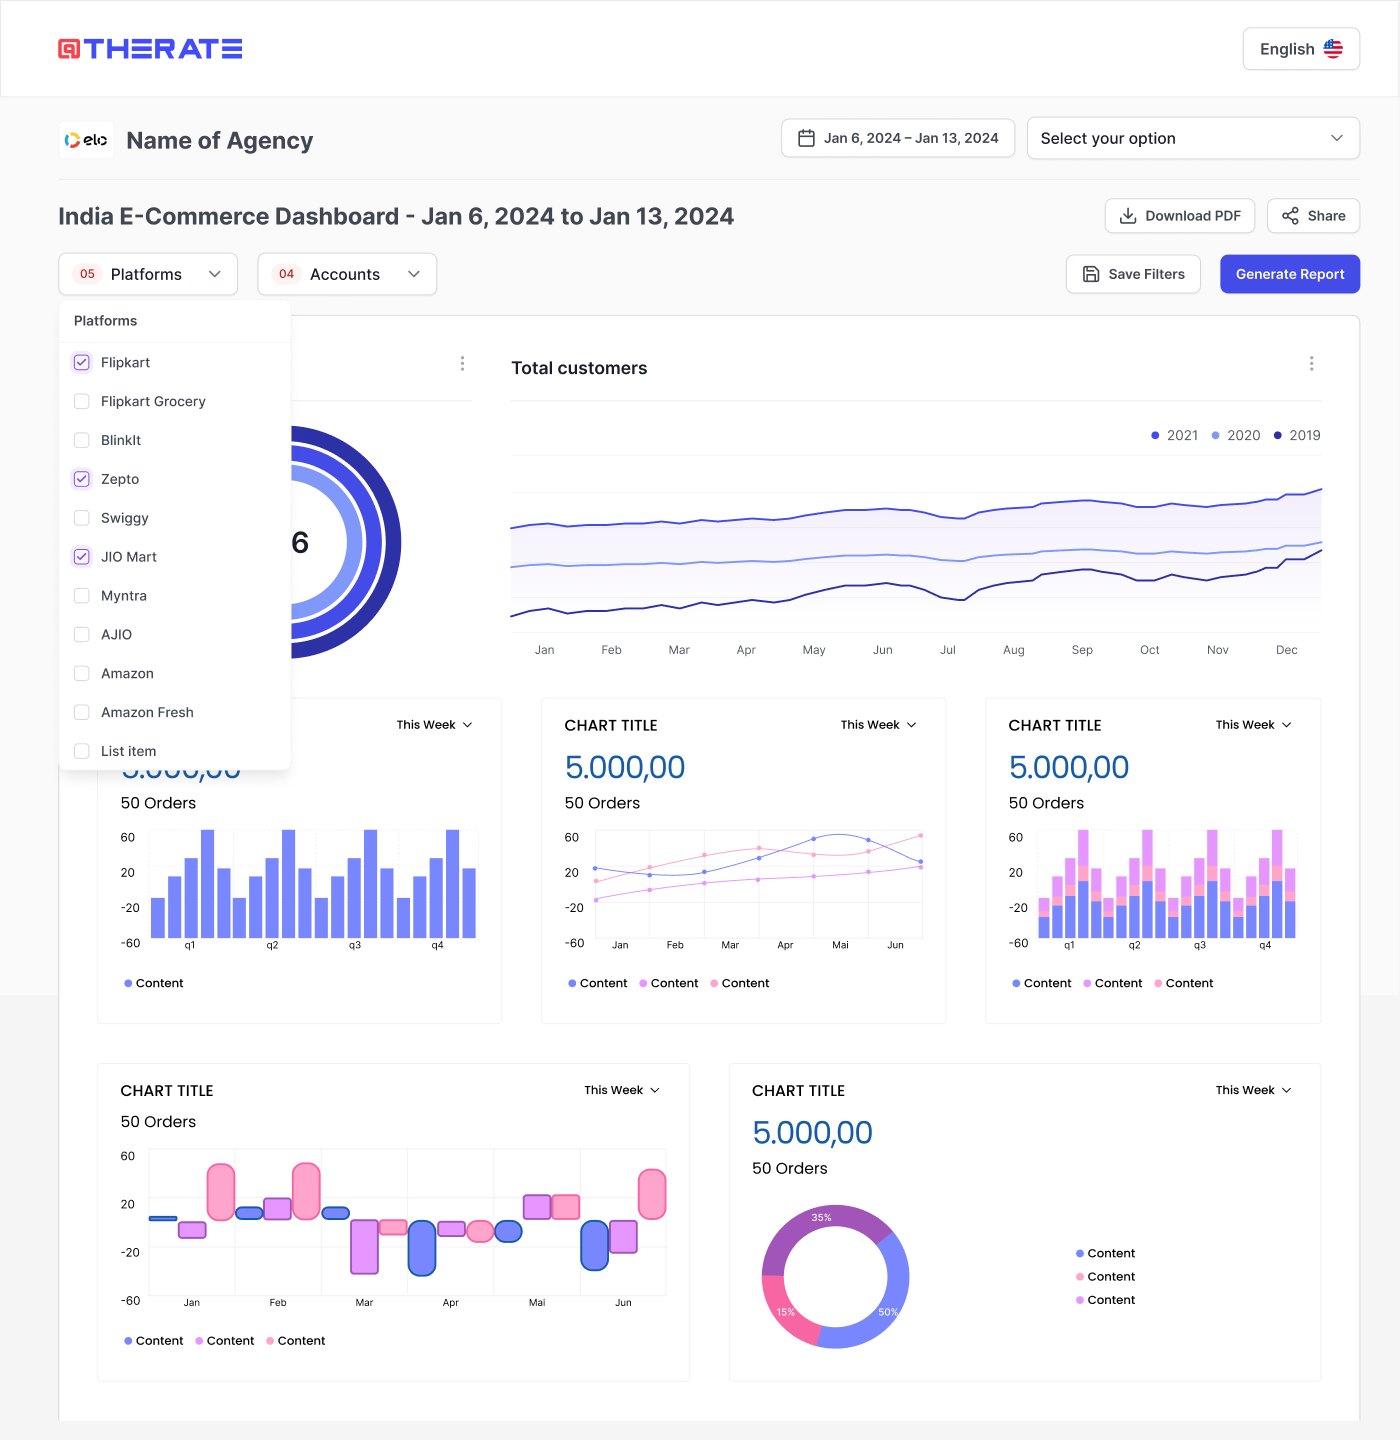Open the English language selector

pos(1301,49)
